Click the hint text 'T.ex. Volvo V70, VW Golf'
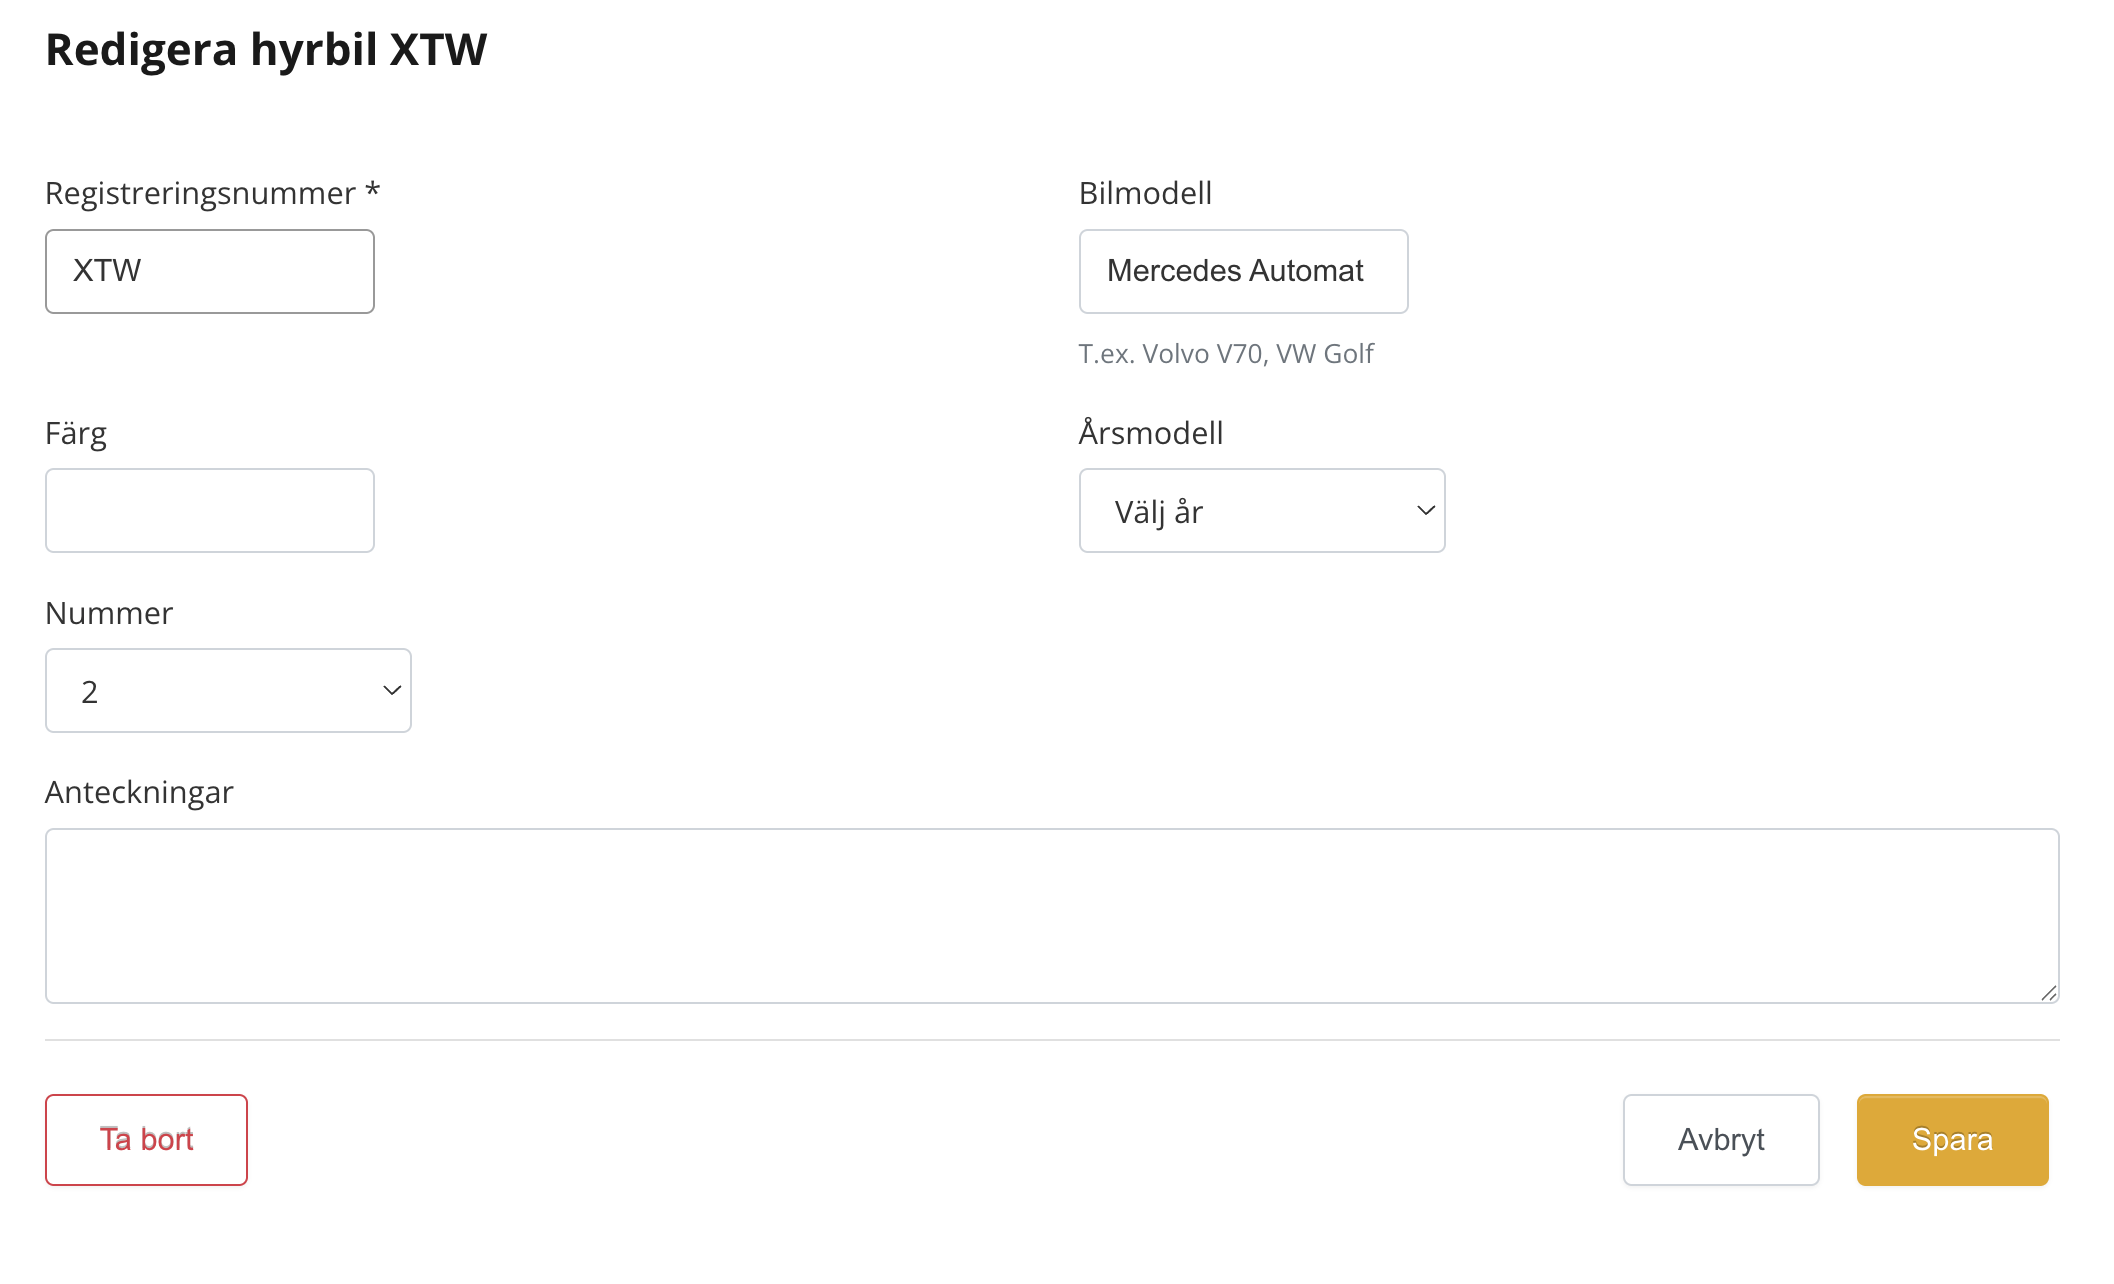Screen dimensions: 2114x1284 [1225, 354]
